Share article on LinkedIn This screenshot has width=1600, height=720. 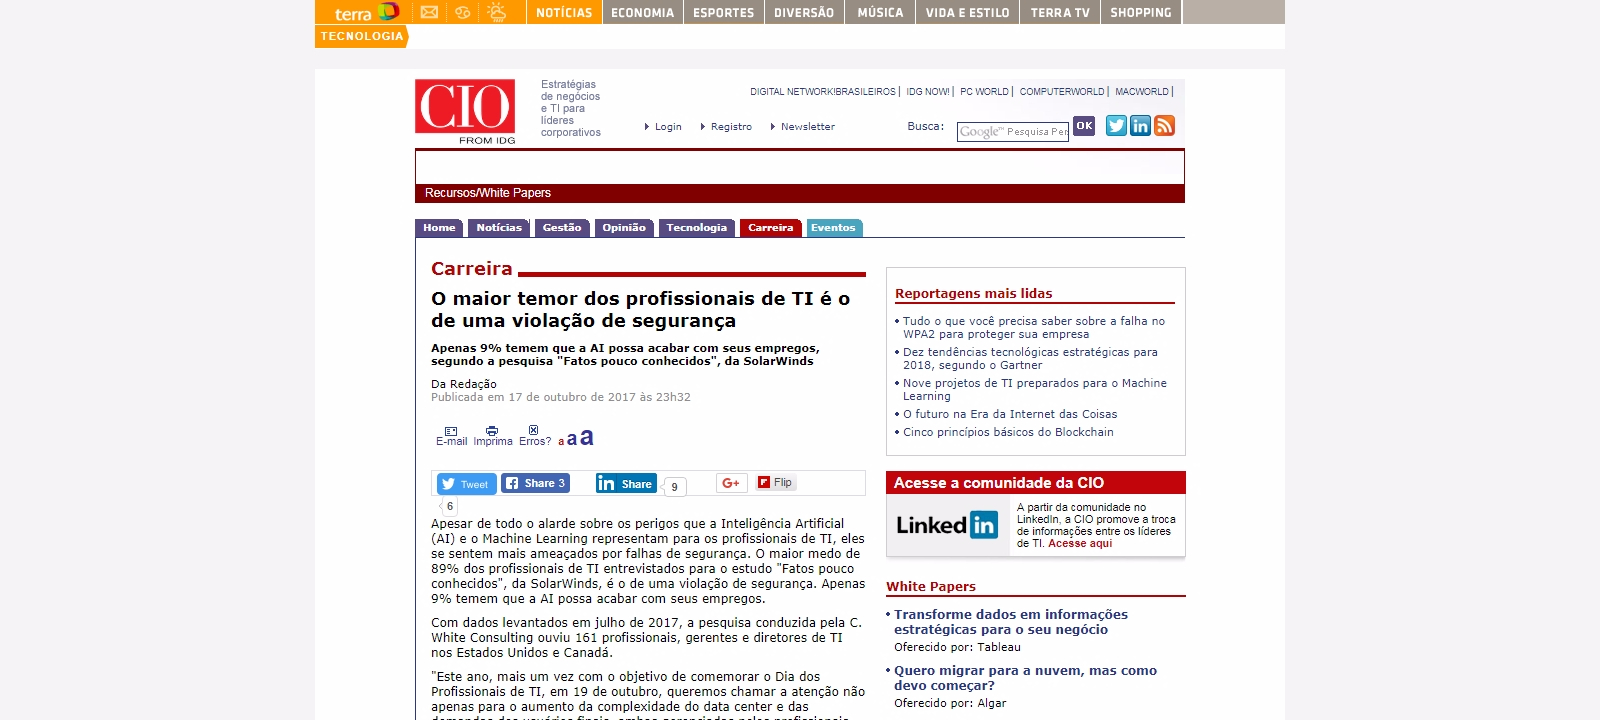[626, 483]
